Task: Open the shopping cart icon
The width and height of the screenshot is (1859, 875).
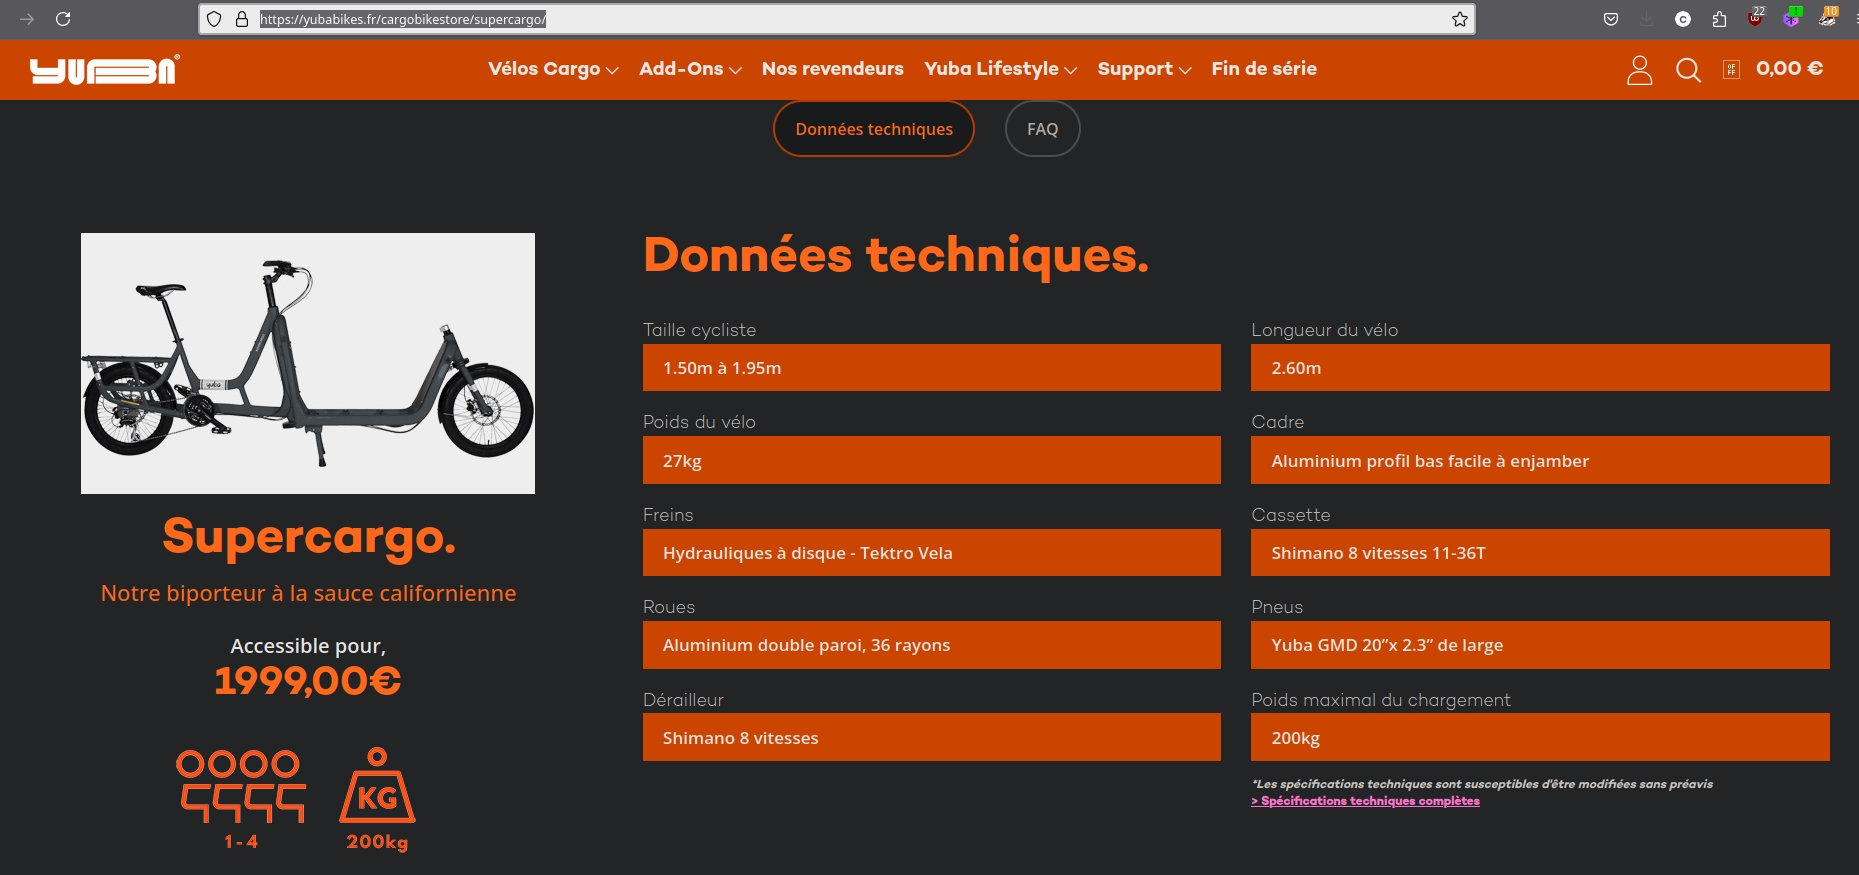Action: tap(1731, 69)
